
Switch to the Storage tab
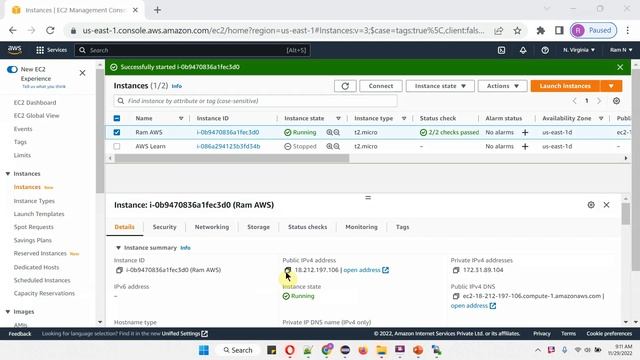point(258,227)
